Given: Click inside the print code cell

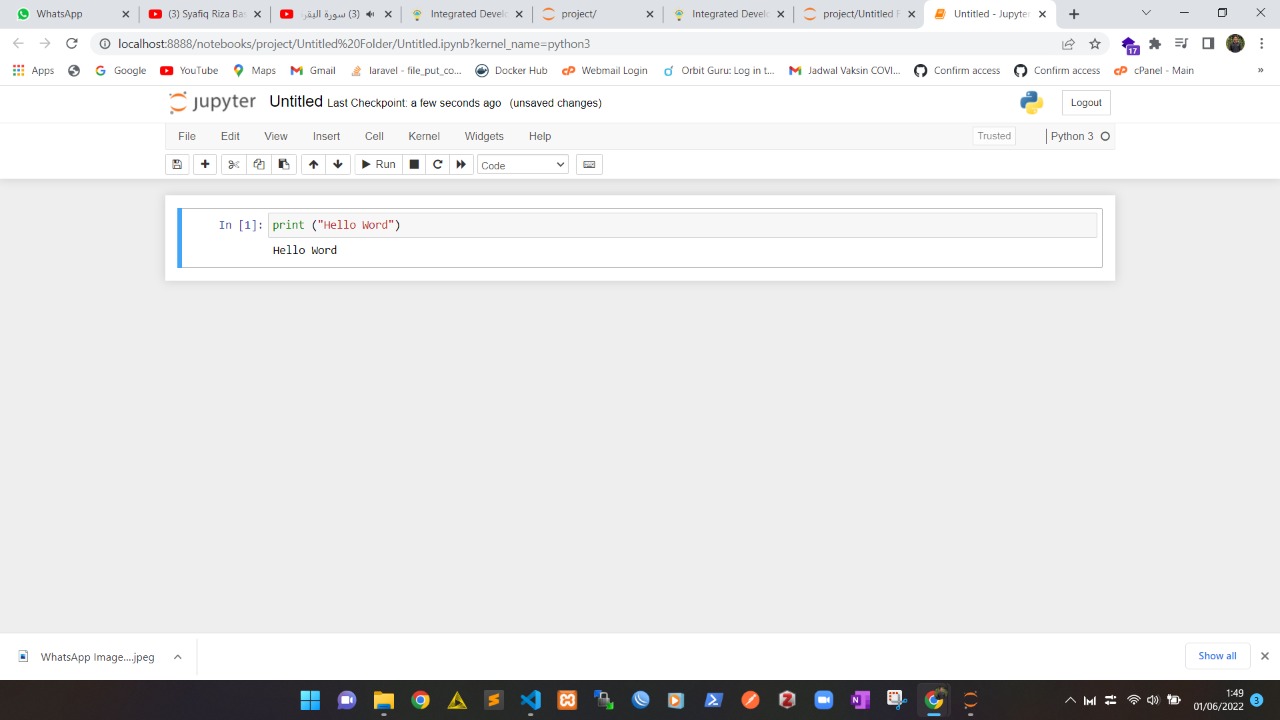Looking at the screenshot, I should pyautogui.click(x=683, y=225).
